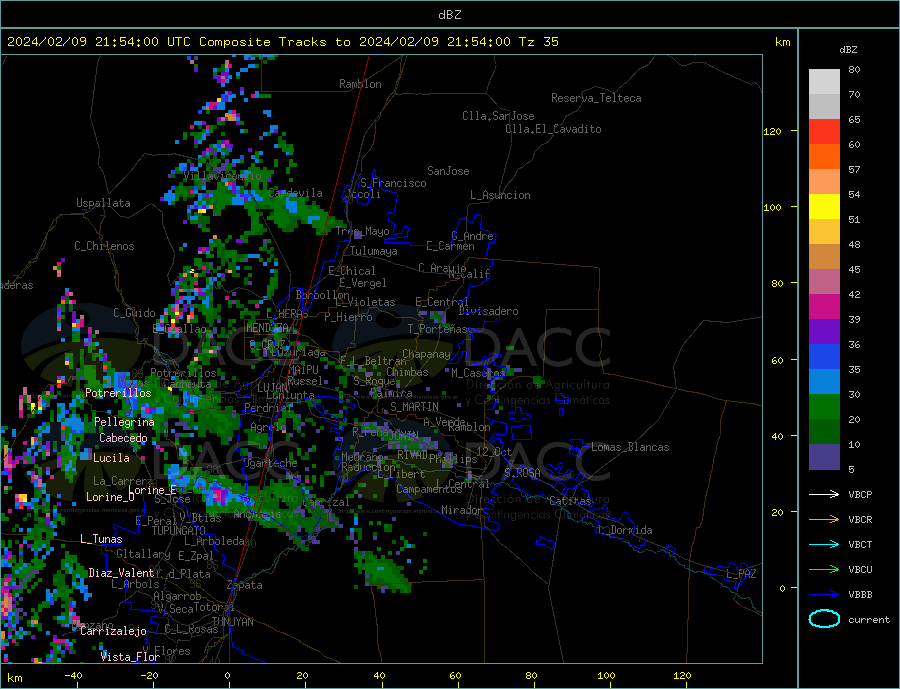
Task: Click the Lucila place label
Action: click(111, 458)
